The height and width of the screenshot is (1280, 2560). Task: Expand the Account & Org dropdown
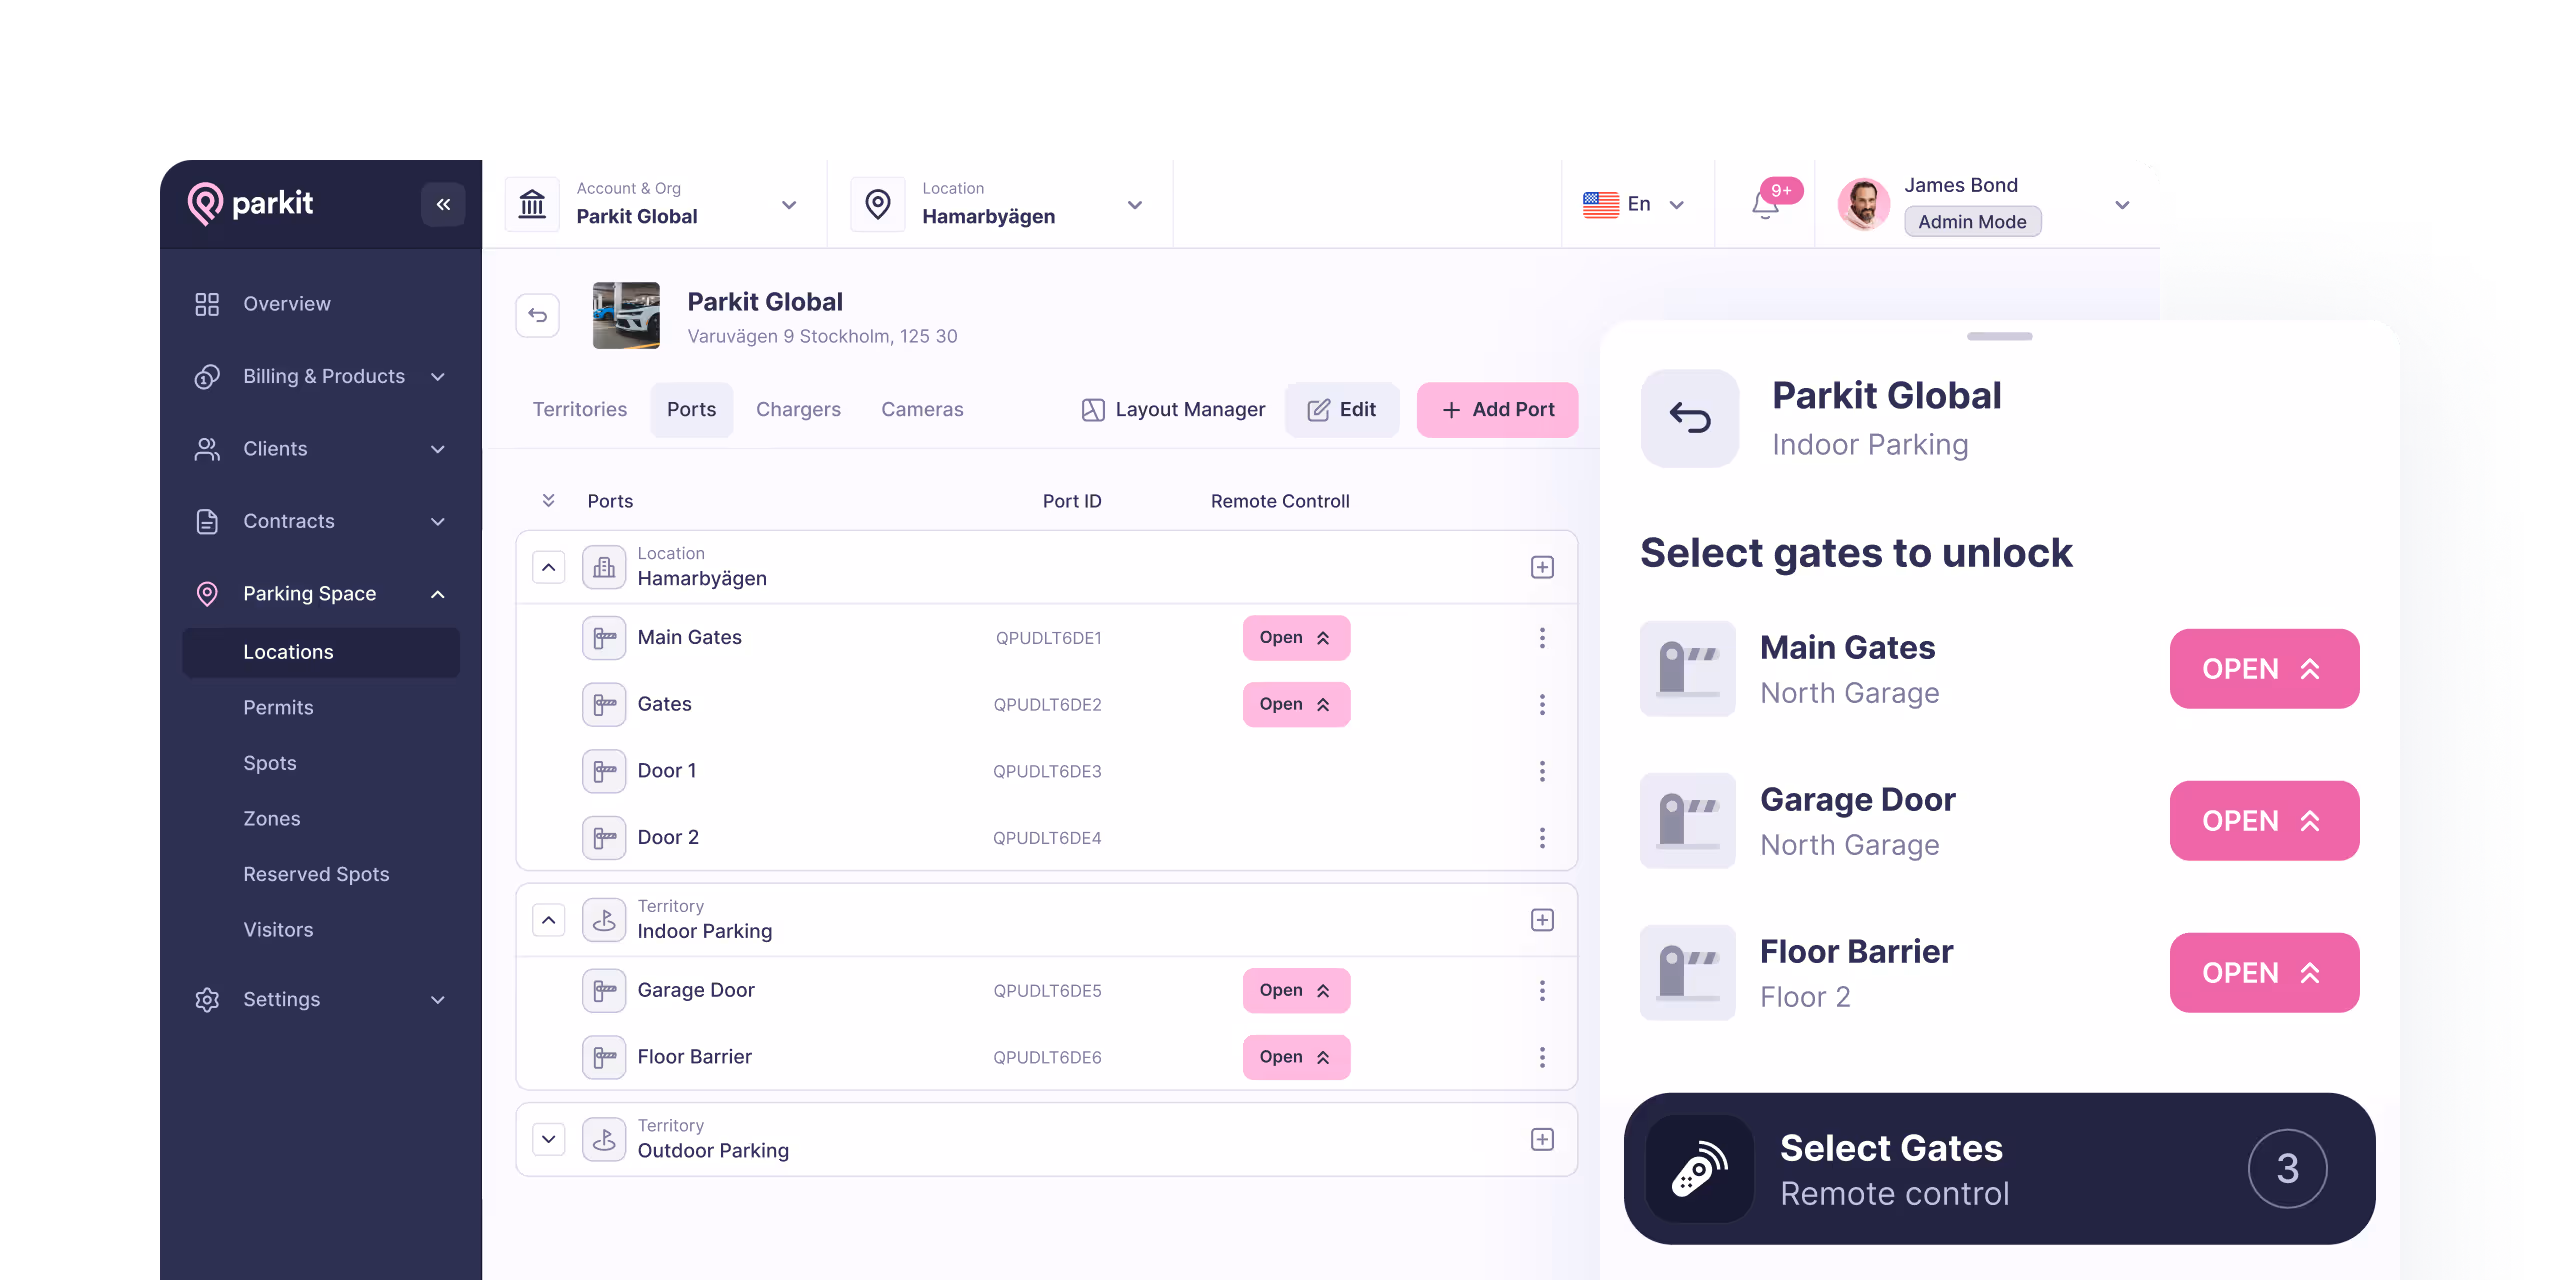tap(789, 205)
